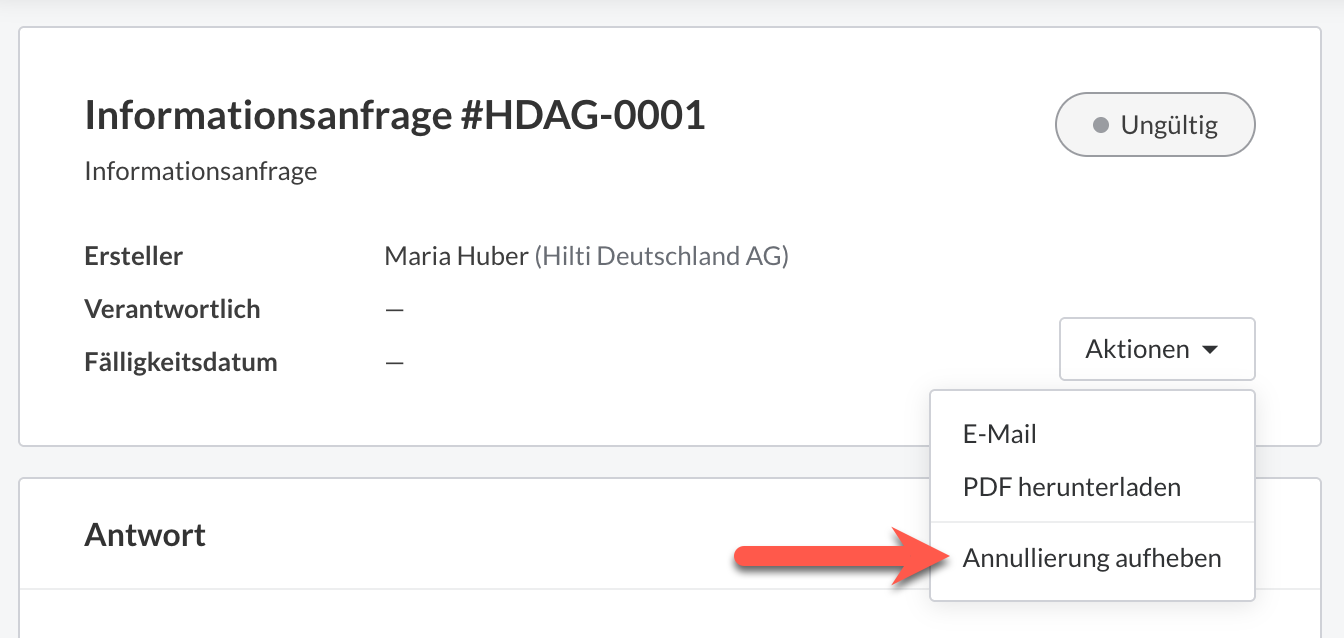The image size is (1344, 638).
Task: Click the Verantwortlich field label
Action: point(172,309)
